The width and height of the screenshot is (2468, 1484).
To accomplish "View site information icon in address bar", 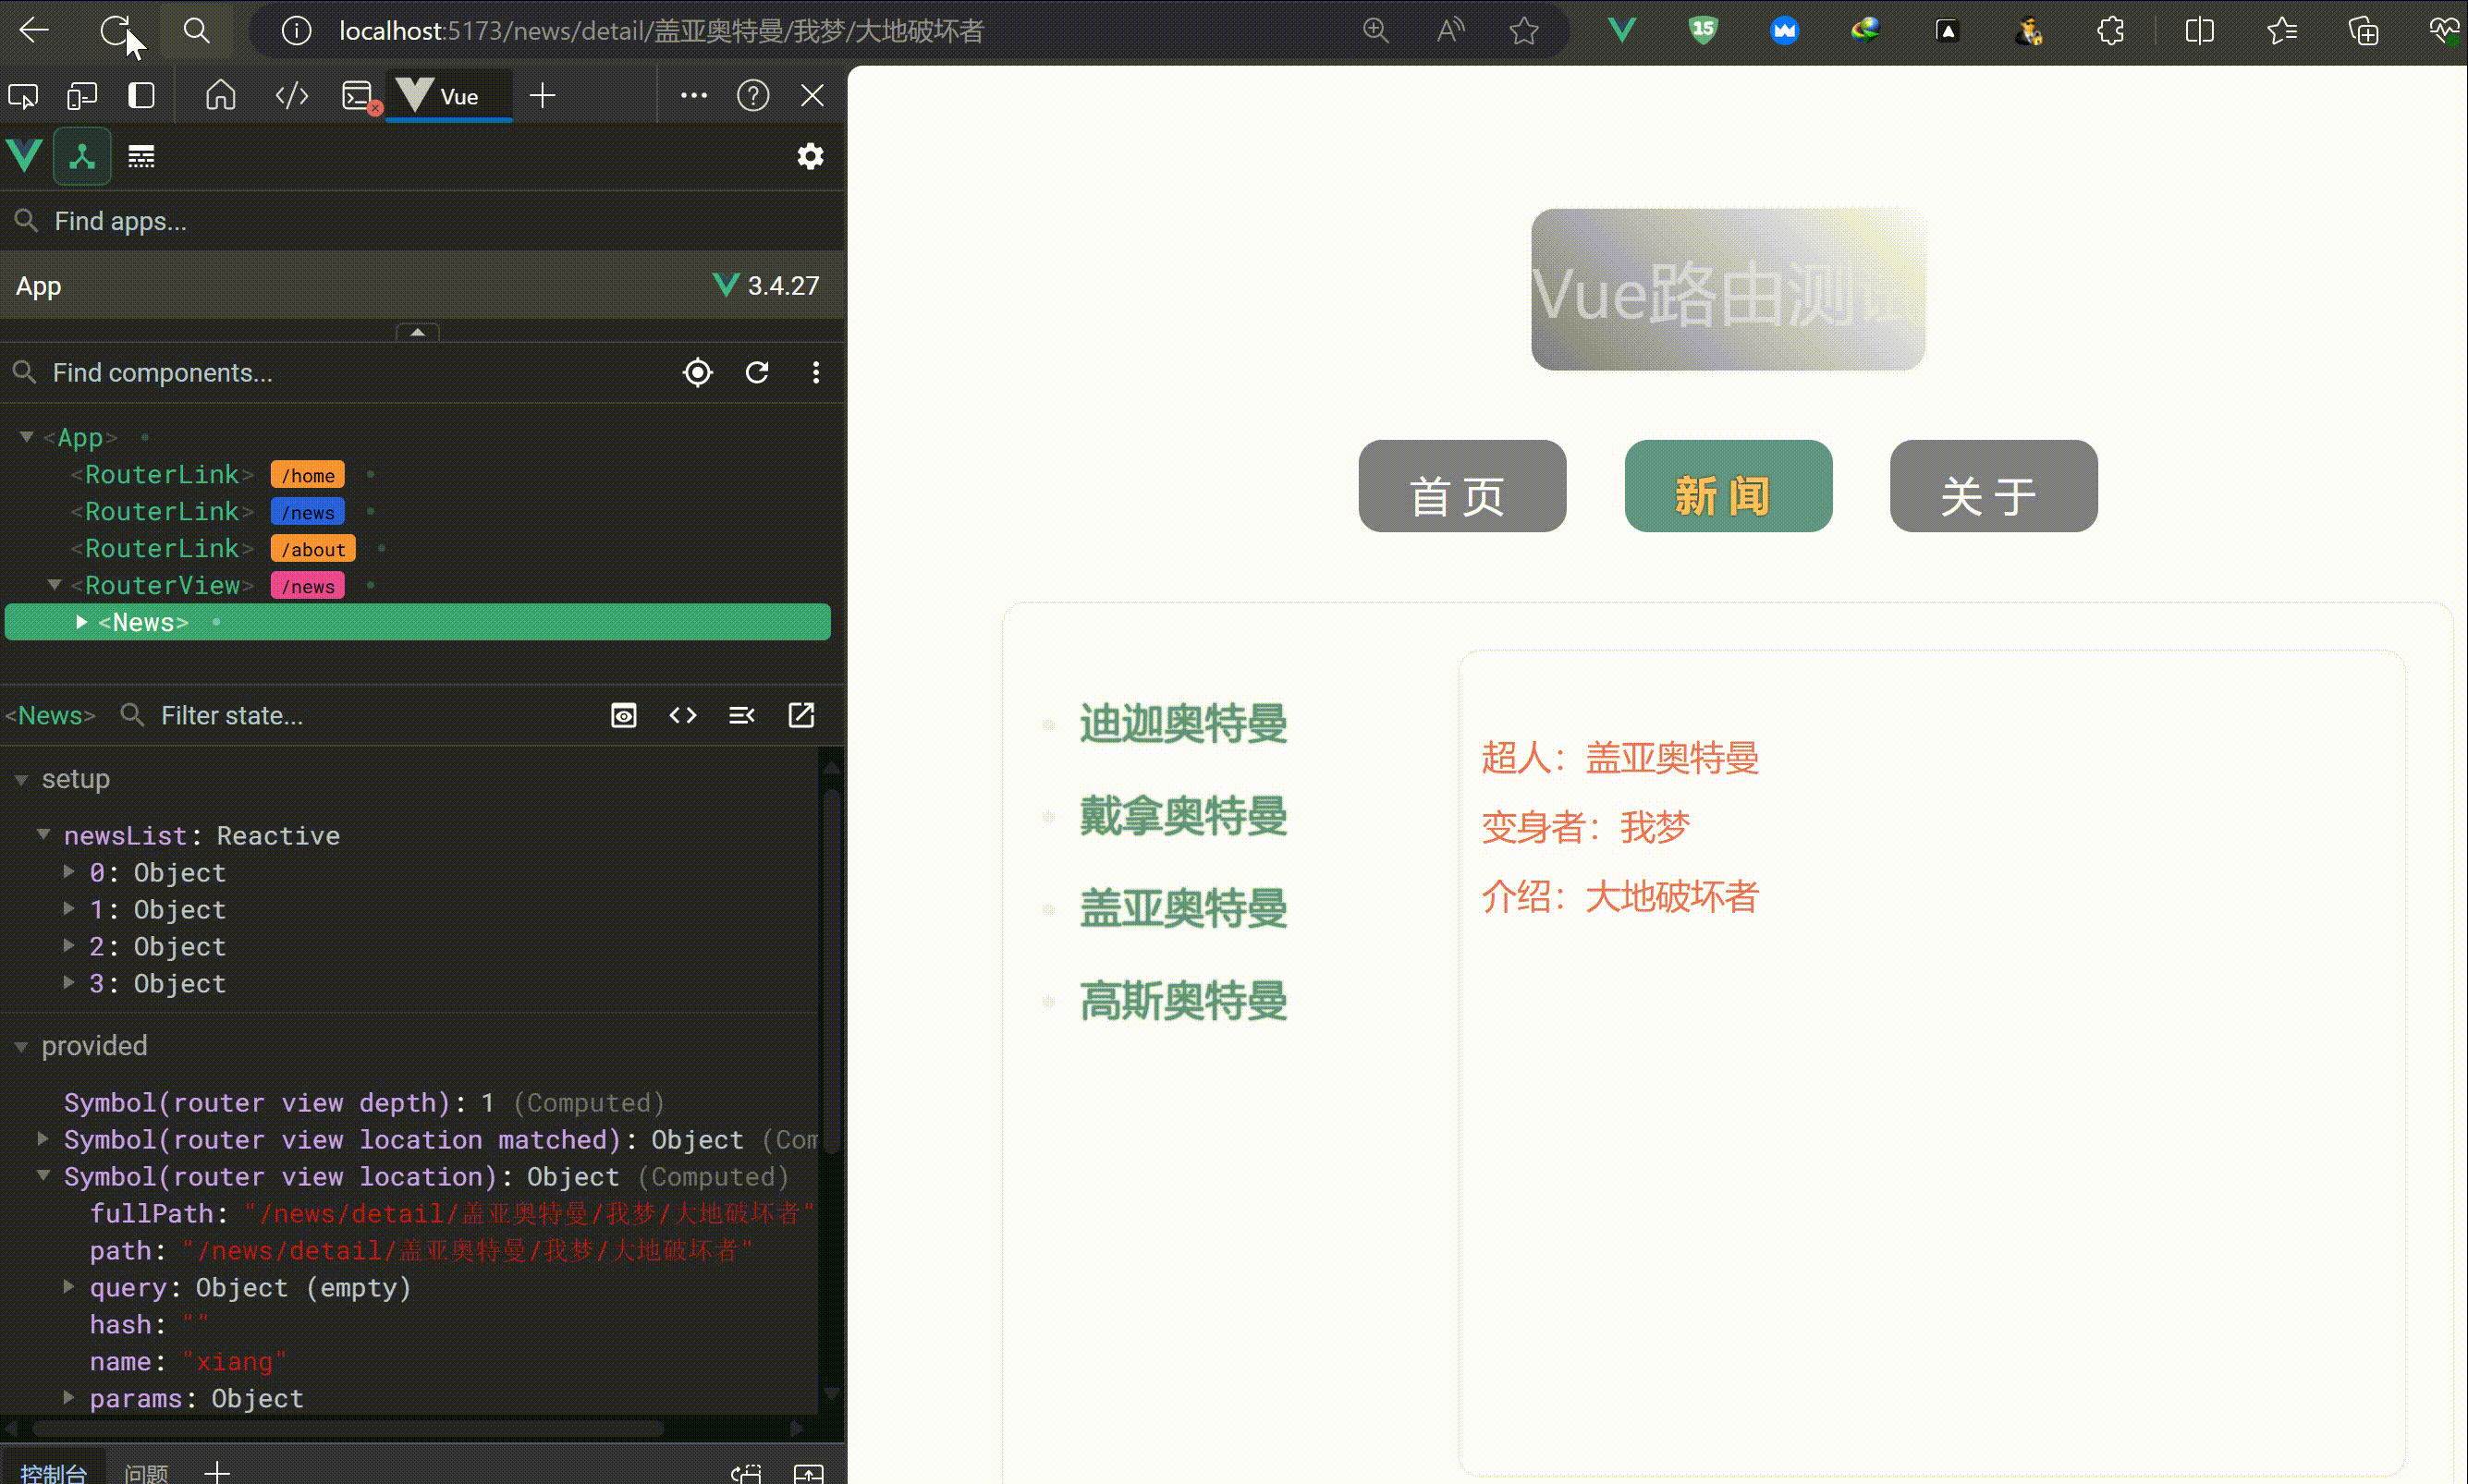I will [x=296, y=31].
